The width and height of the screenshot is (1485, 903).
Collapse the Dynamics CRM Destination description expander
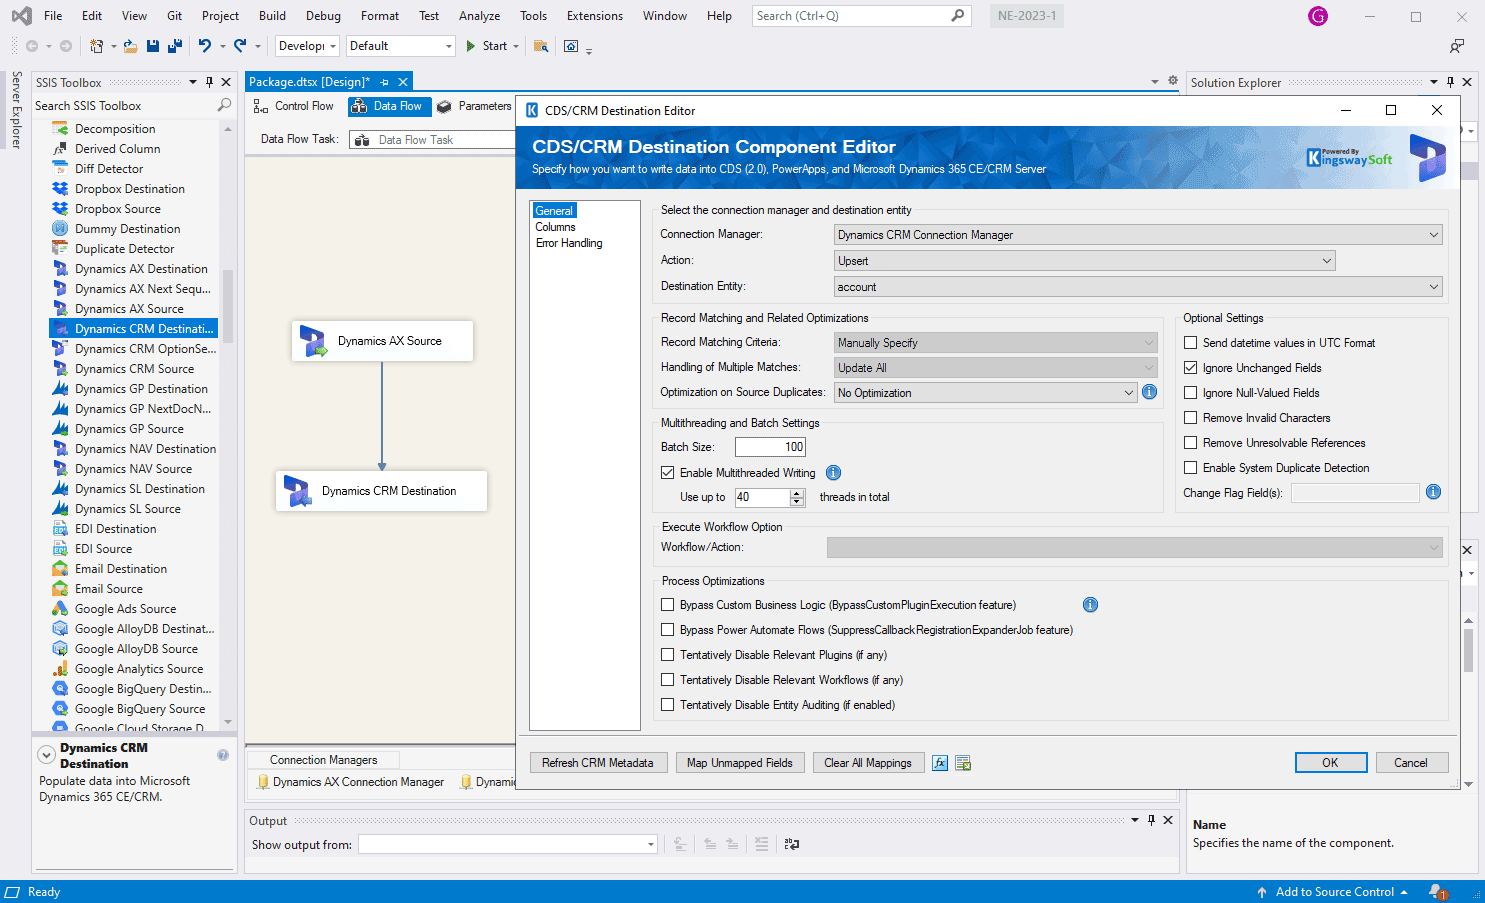tap(46, 755)
